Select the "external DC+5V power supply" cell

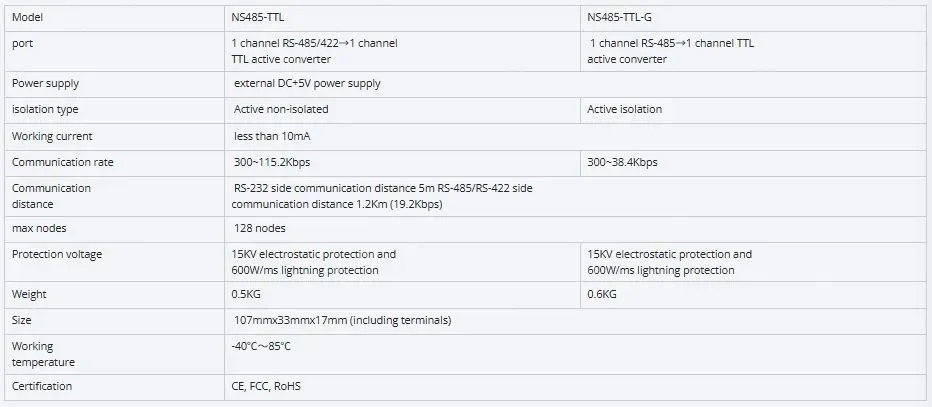tap(307, 84)
